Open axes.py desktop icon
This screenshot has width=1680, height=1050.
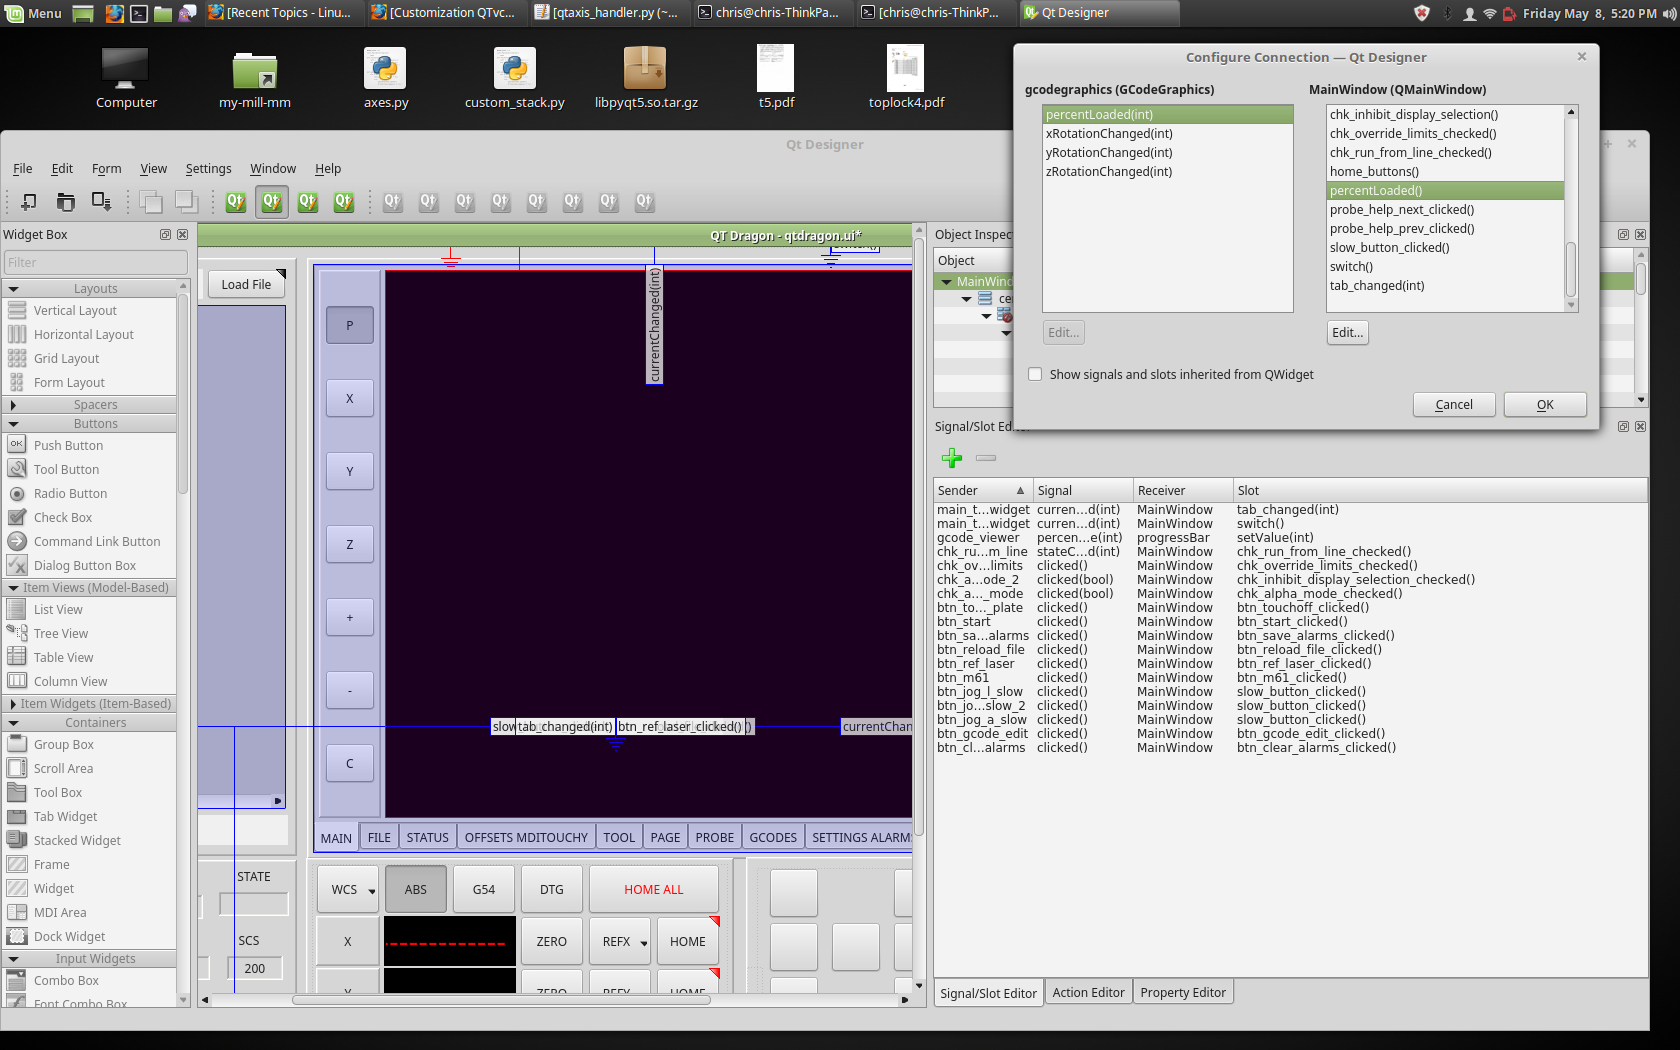[385, 78]
